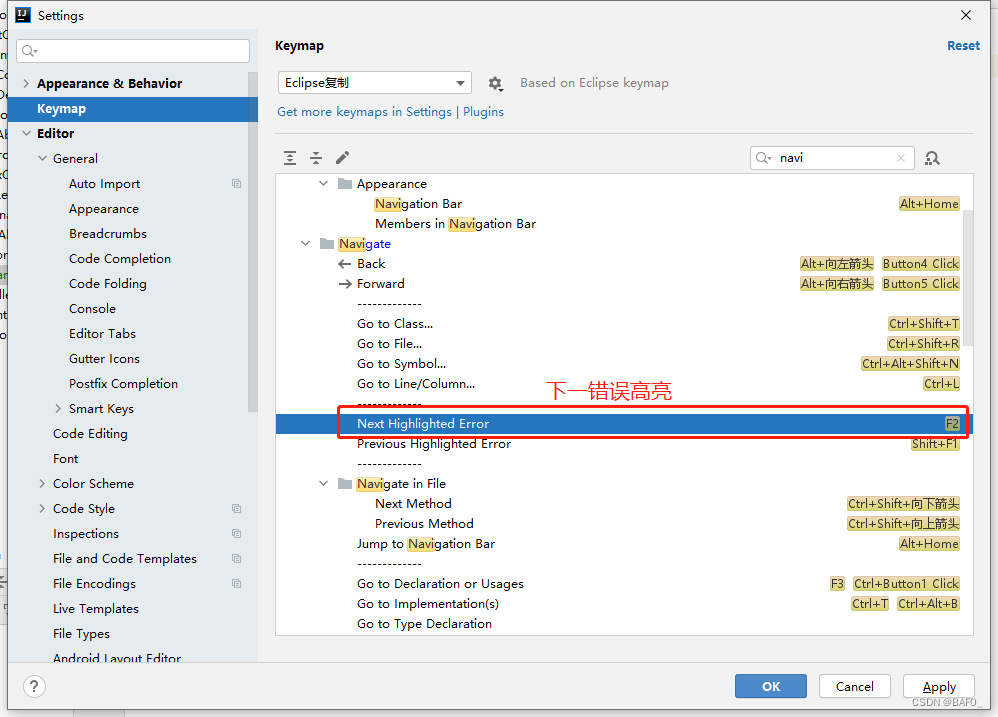Collapse the Navigate group in keymap tree
This screenshot has width=998, height=717.
pyautogui.click(x=306, y=244)
